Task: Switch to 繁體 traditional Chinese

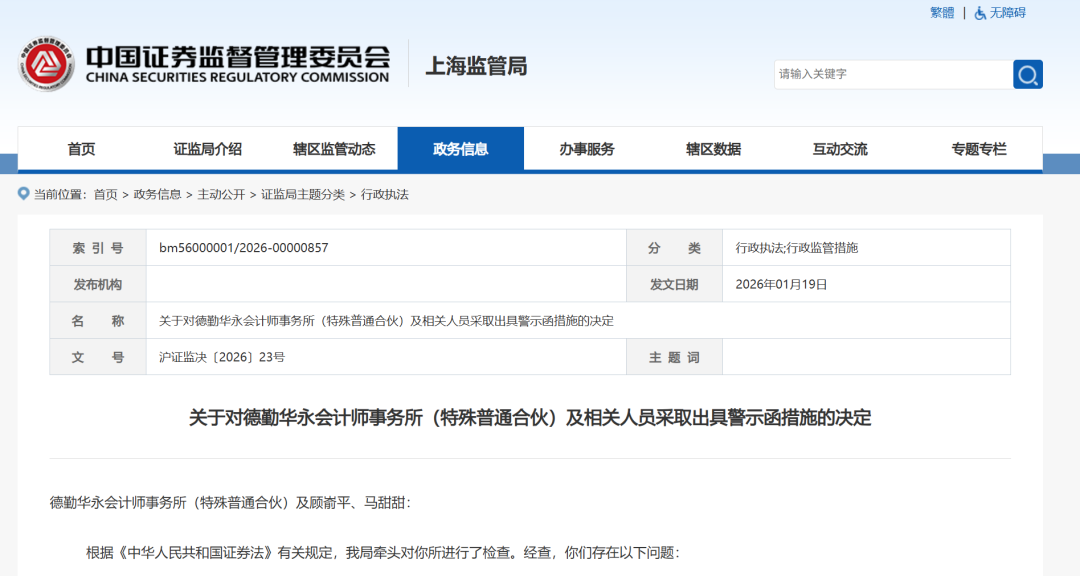Action: tap(942, 13)
